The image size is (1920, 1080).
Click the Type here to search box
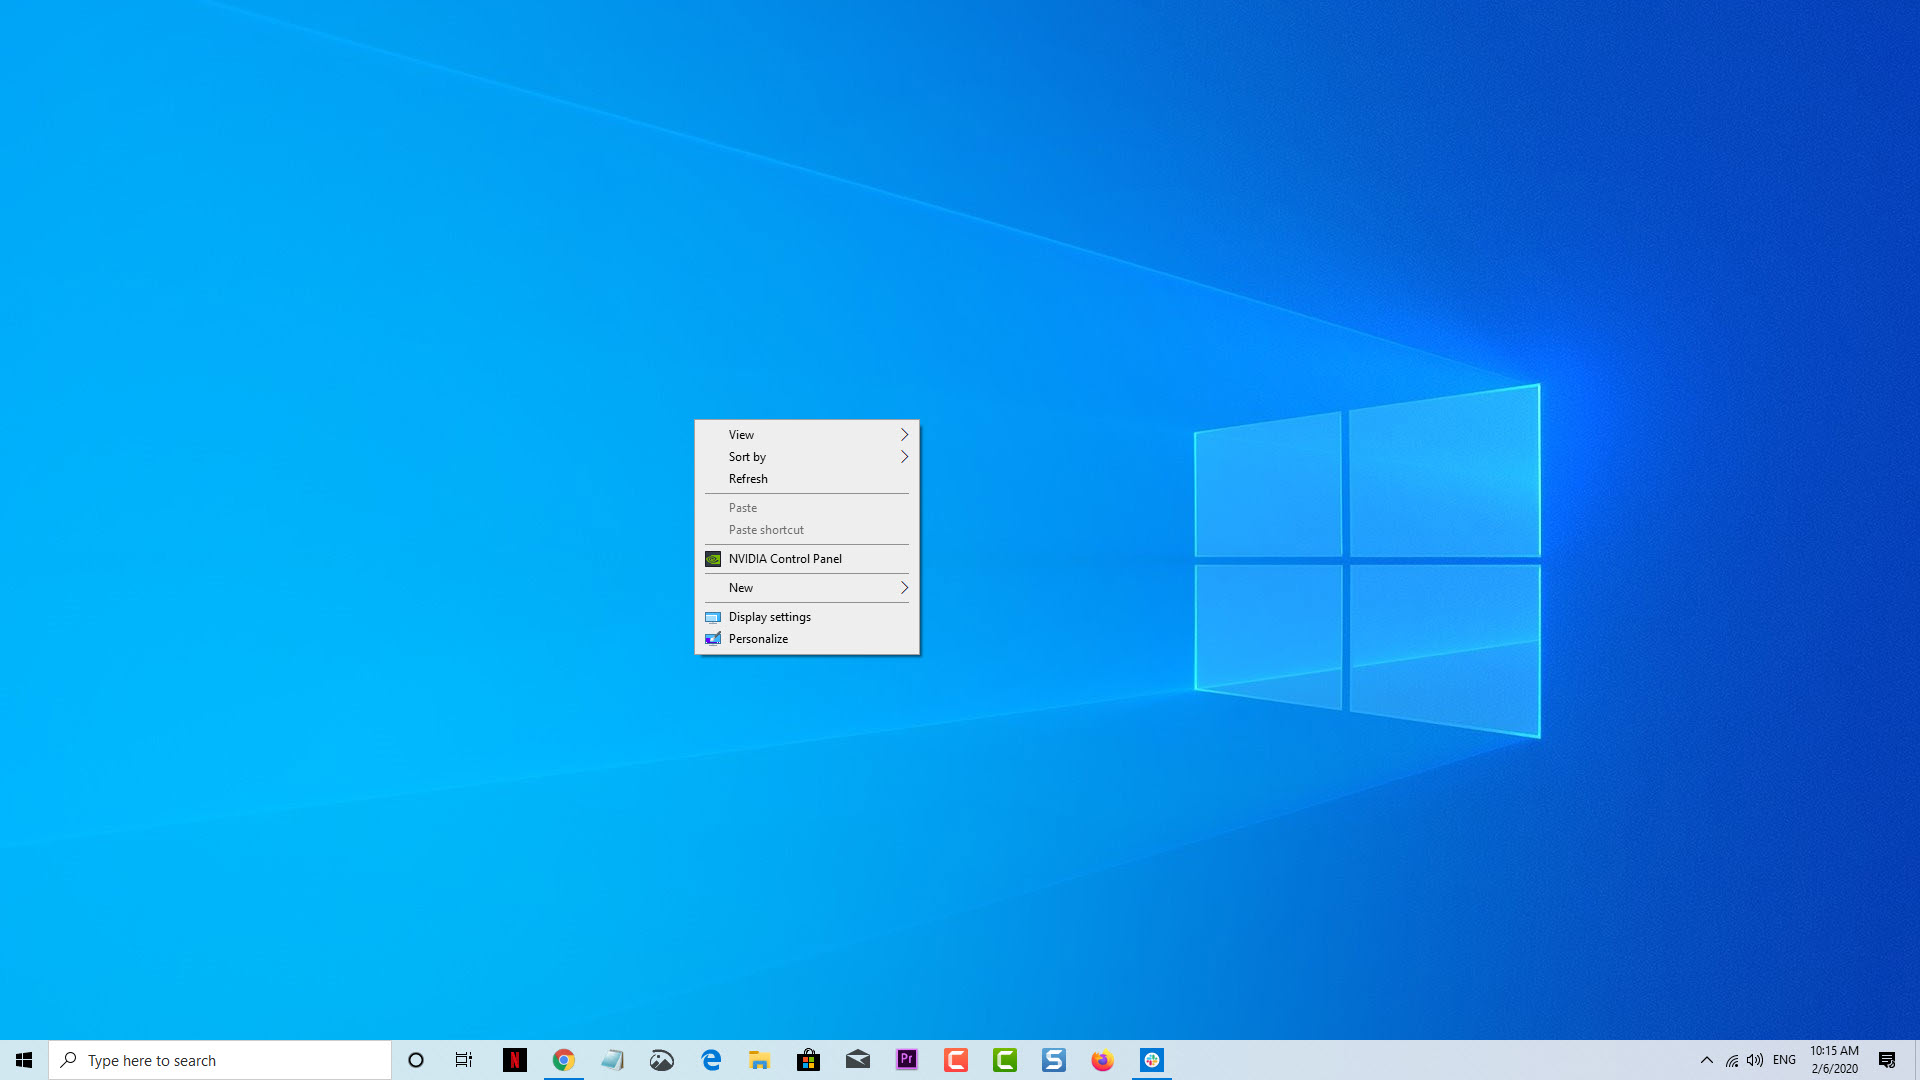(220, 1059)
